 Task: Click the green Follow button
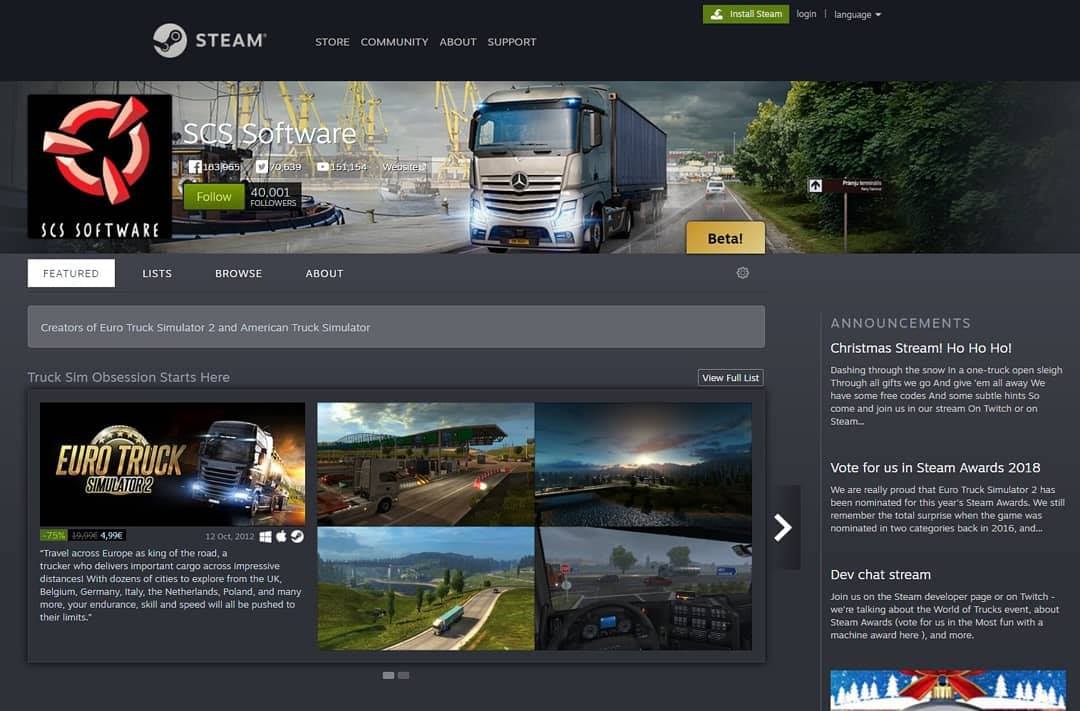[x=214, y=197]
